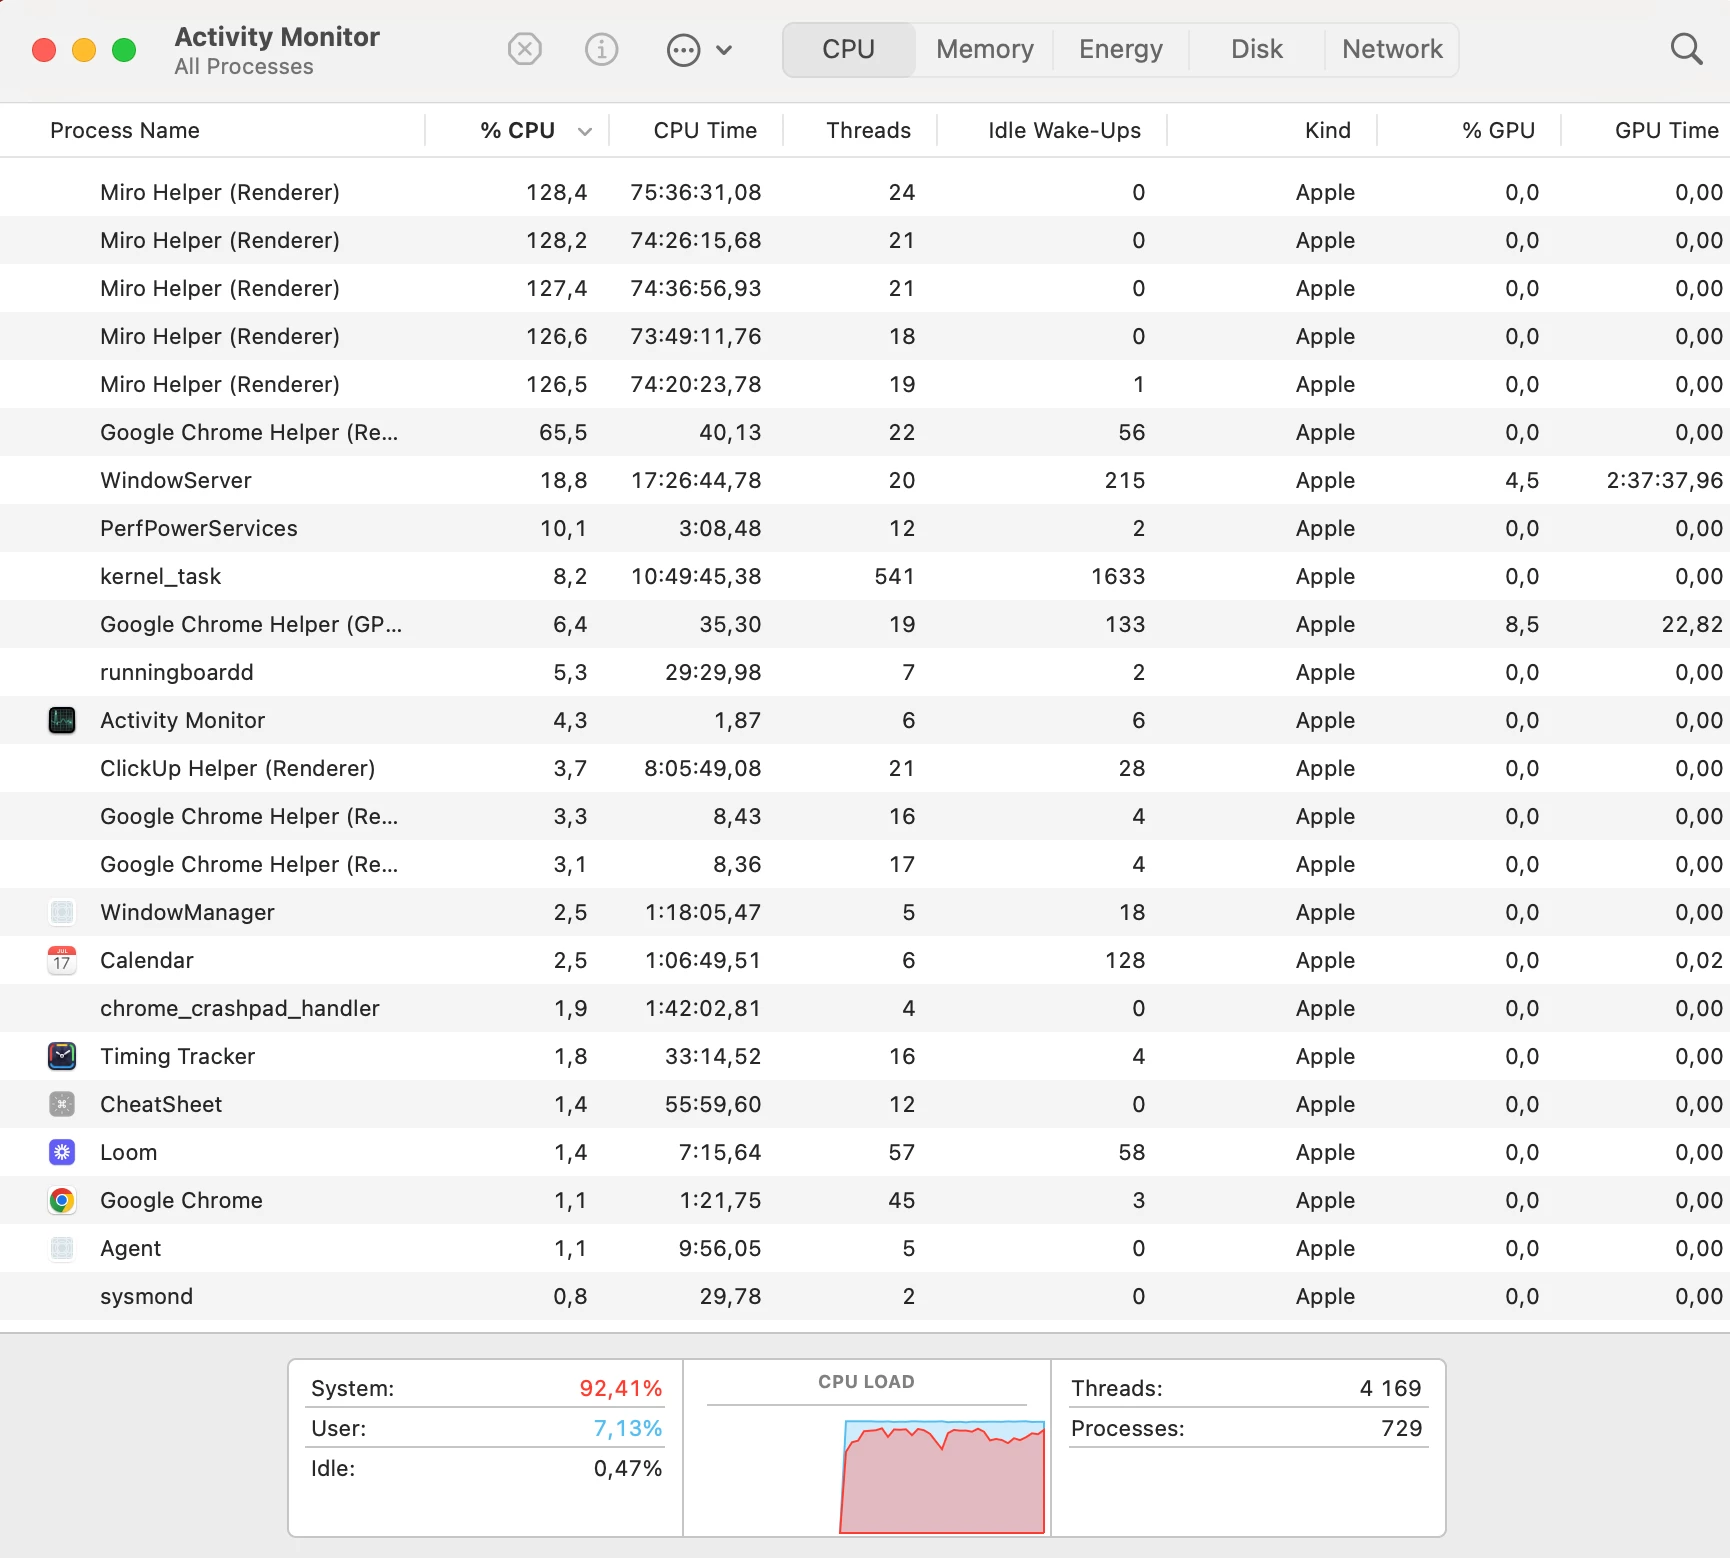
Task: Click the Agent process icon
Action: pos(62,1248)
